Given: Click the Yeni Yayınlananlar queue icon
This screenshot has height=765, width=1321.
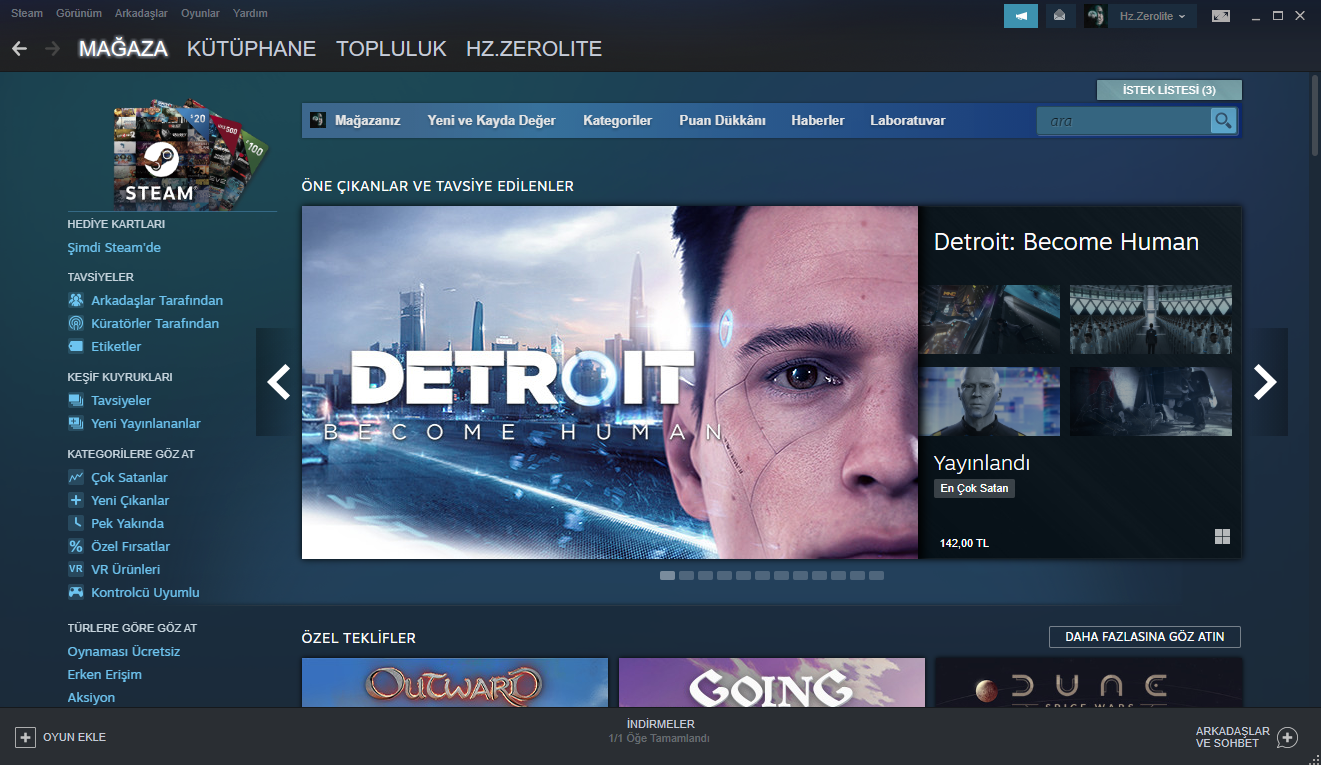Looking at the screenshot, I should click(x=76, y=423).
